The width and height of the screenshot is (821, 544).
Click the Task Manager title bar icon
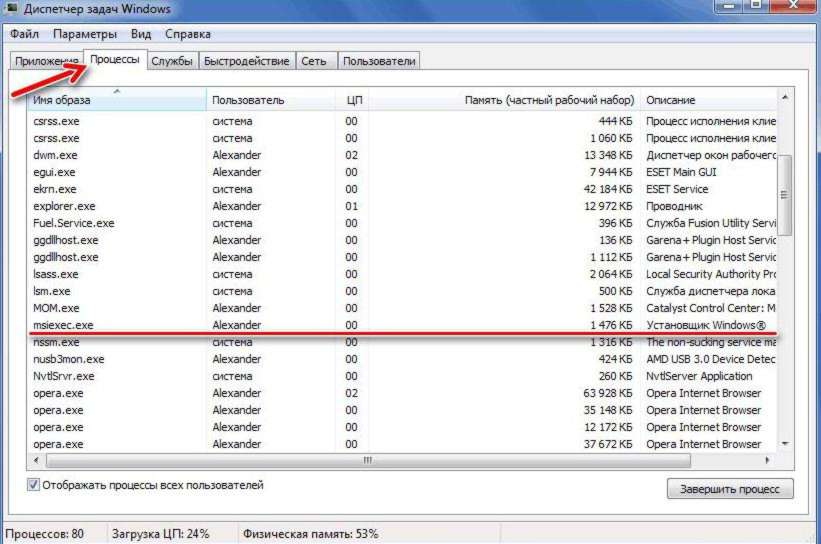10,7
